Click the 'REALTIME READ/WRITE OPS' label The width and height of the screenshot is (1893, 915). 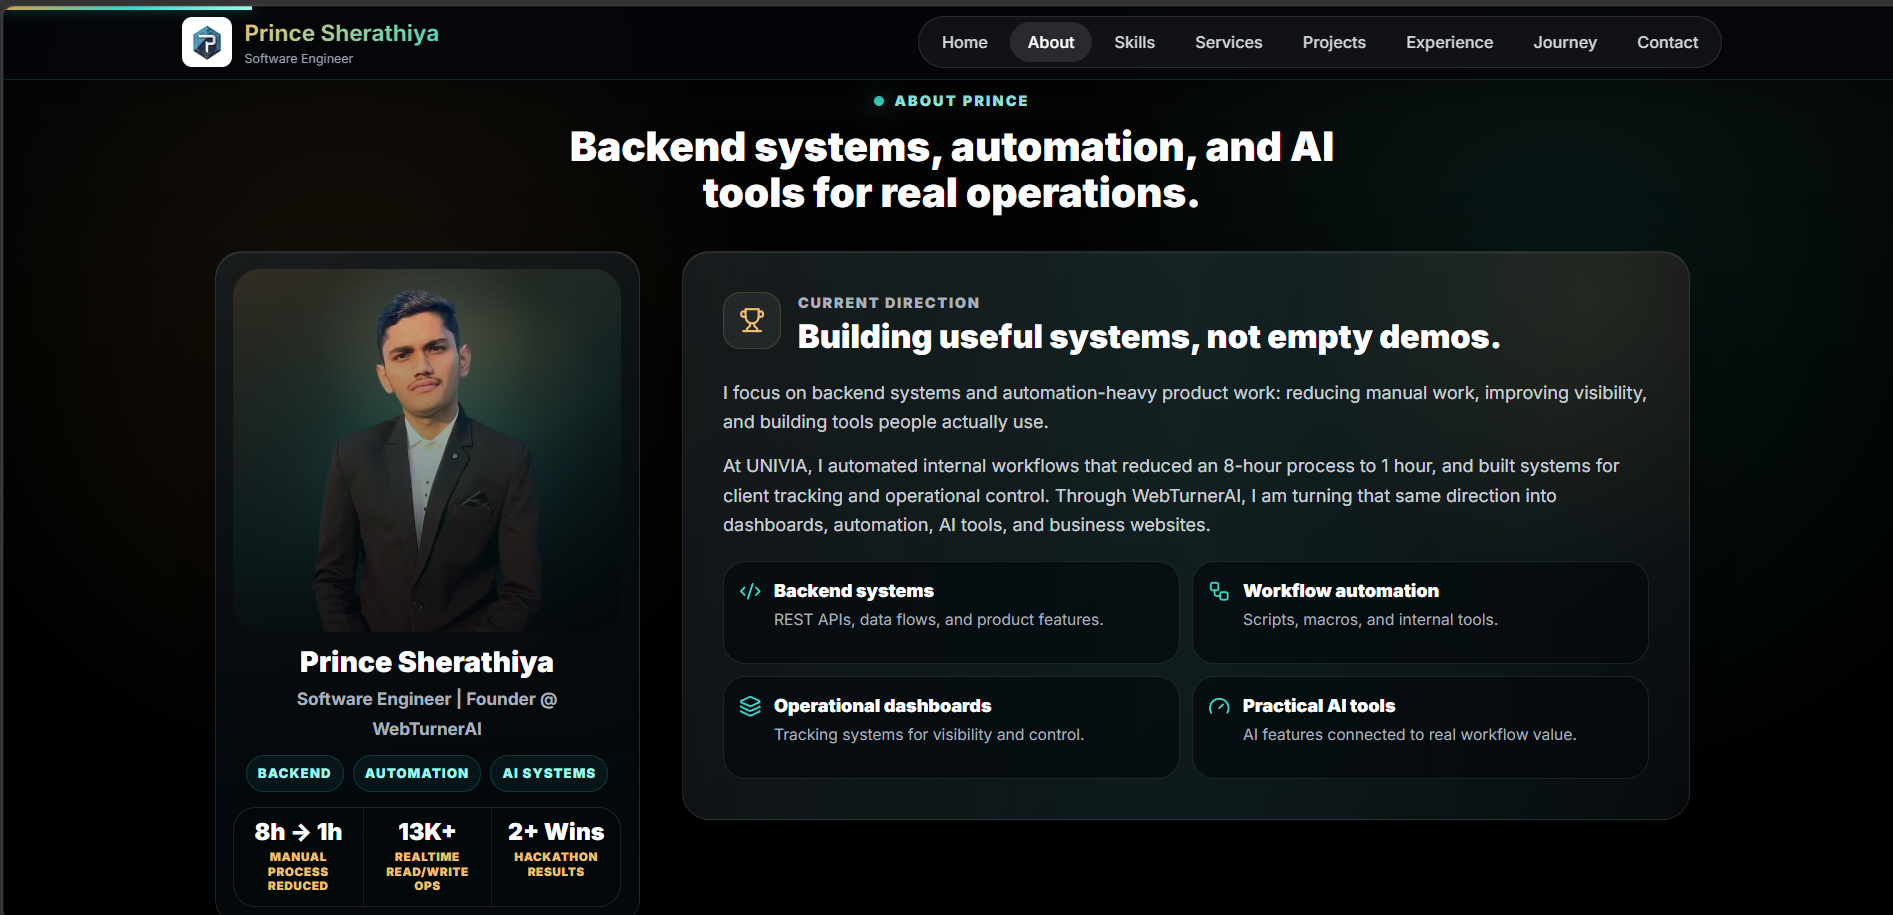point(427,871)
